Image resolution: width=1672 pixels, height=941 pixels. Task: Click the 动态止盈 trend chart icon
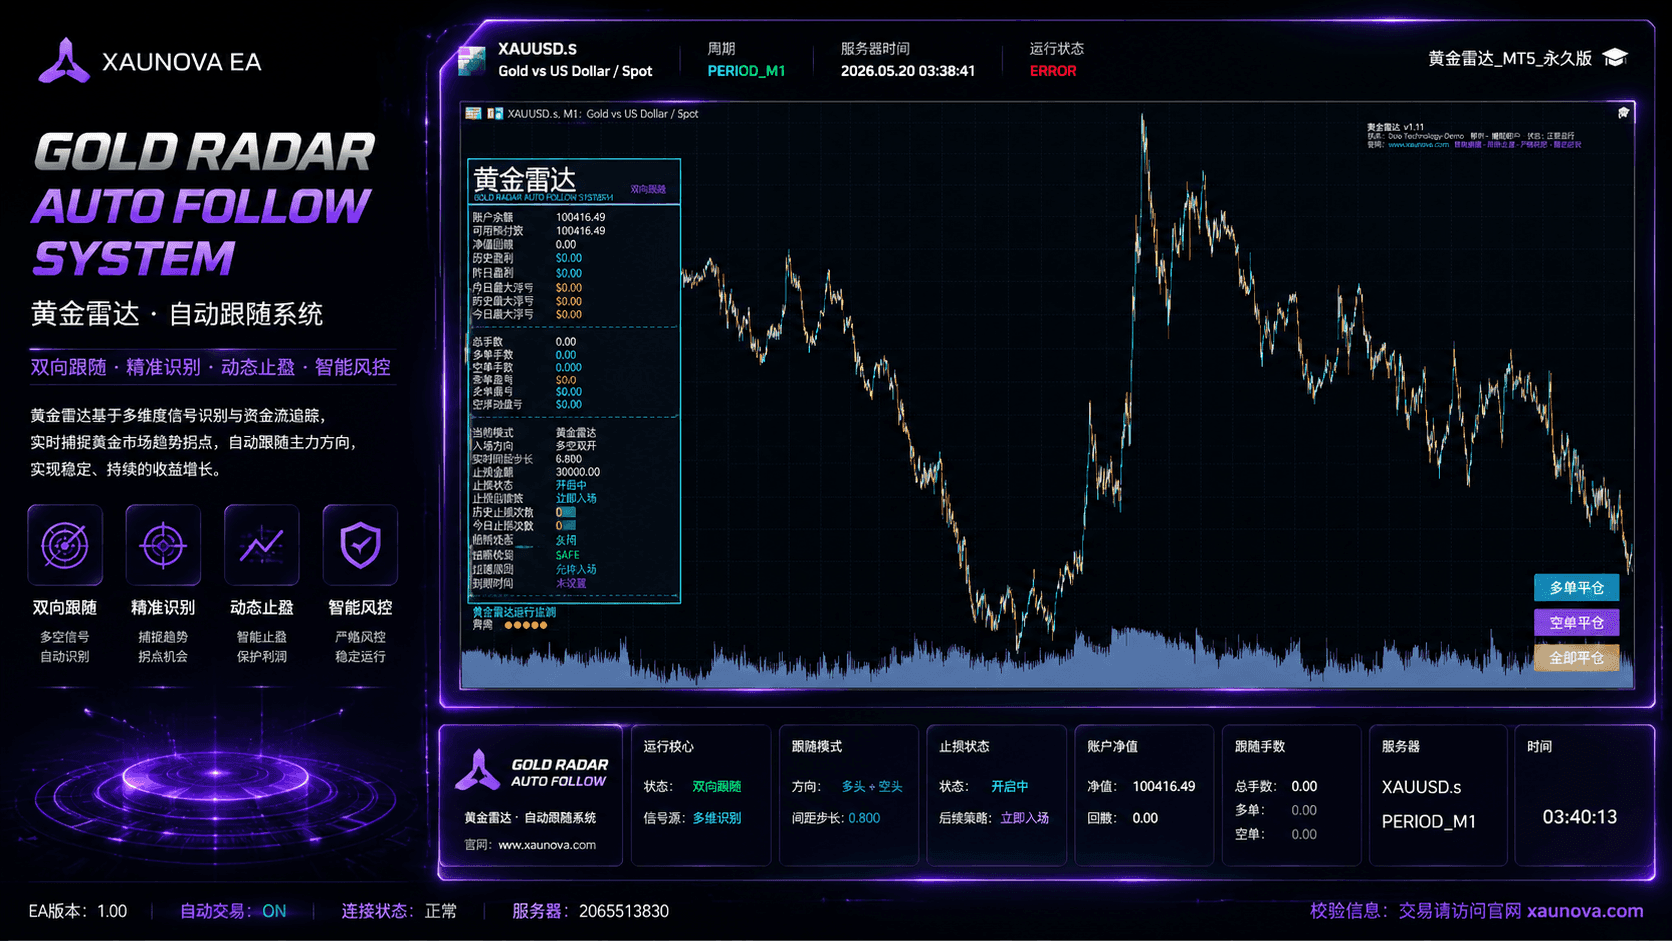click(x=262, y=545)
